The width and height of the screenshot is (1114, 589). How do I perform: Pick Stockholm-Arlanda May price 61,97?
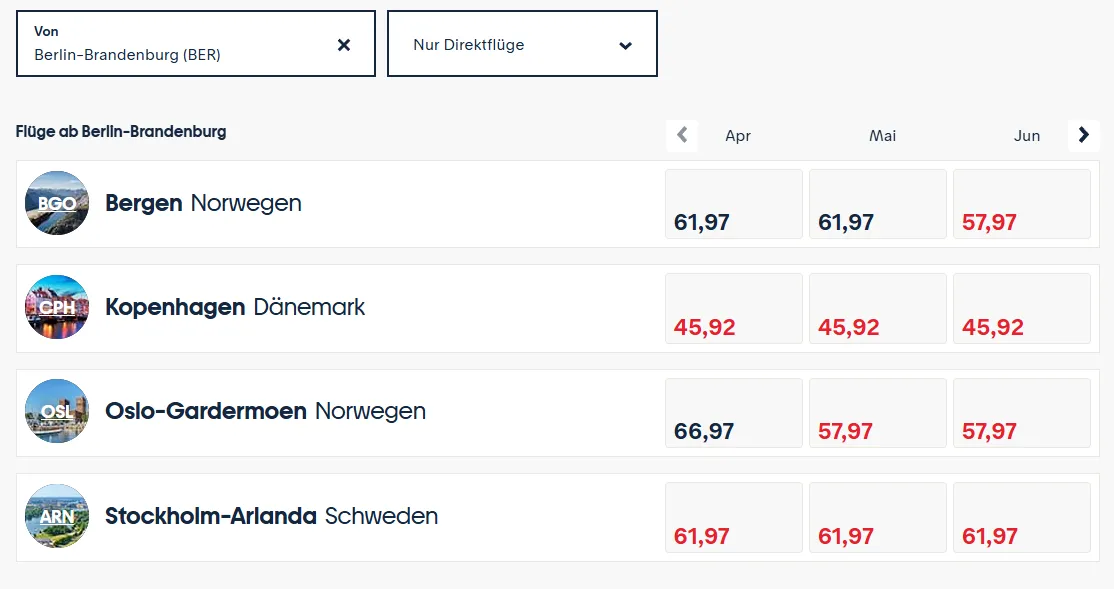coord(877,517)
